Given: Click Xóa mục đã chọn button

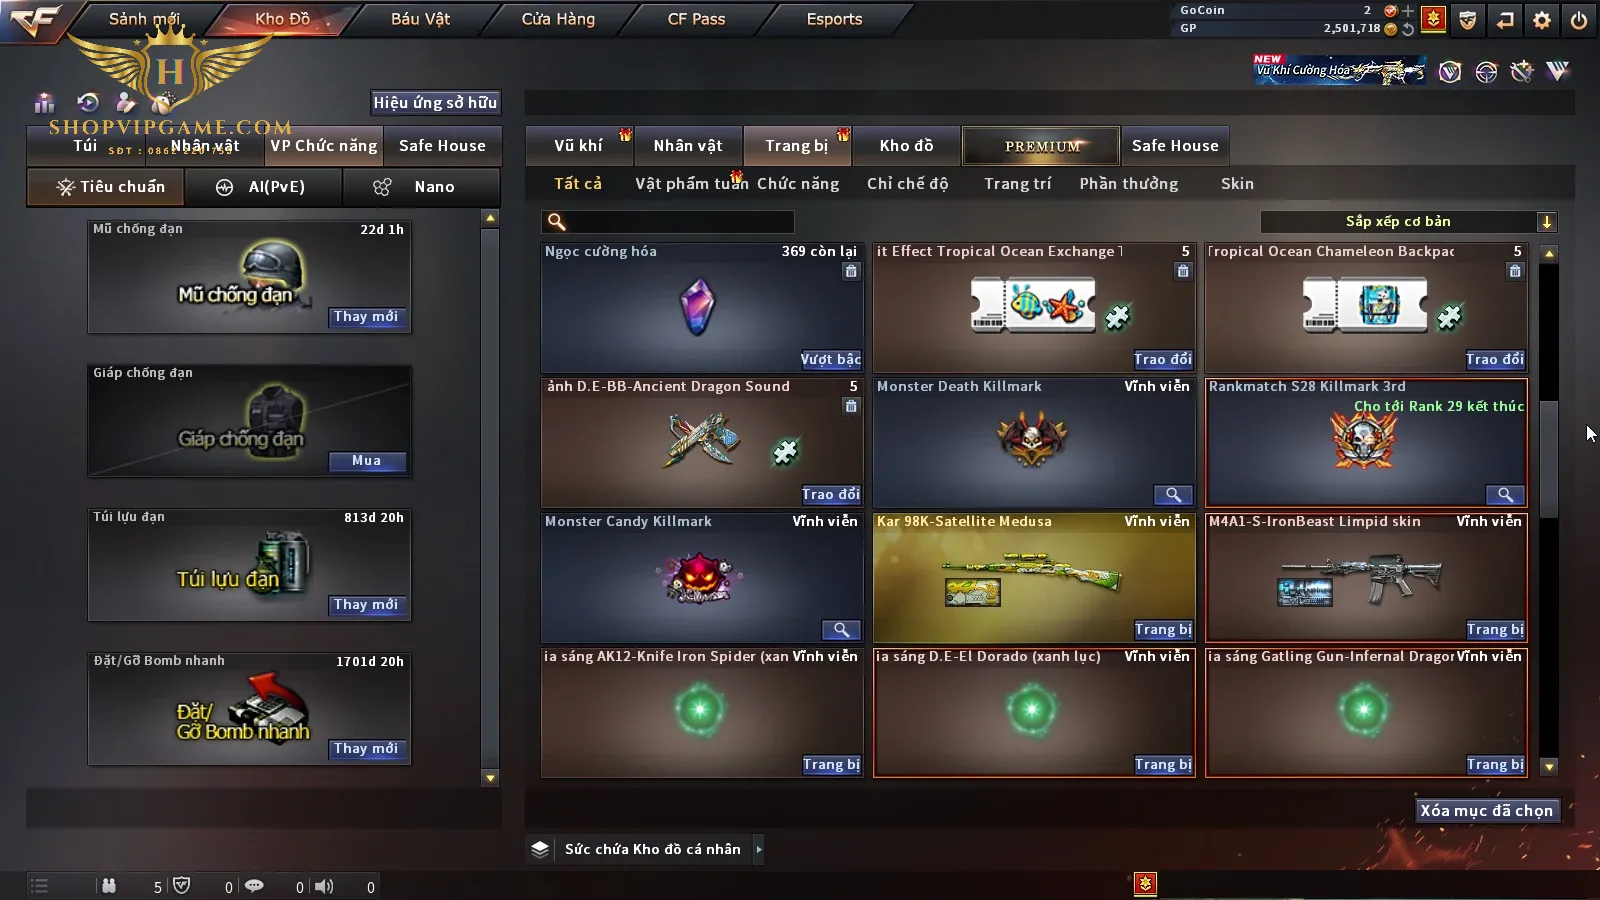Looking at the screenshot, I should 1486,811.
